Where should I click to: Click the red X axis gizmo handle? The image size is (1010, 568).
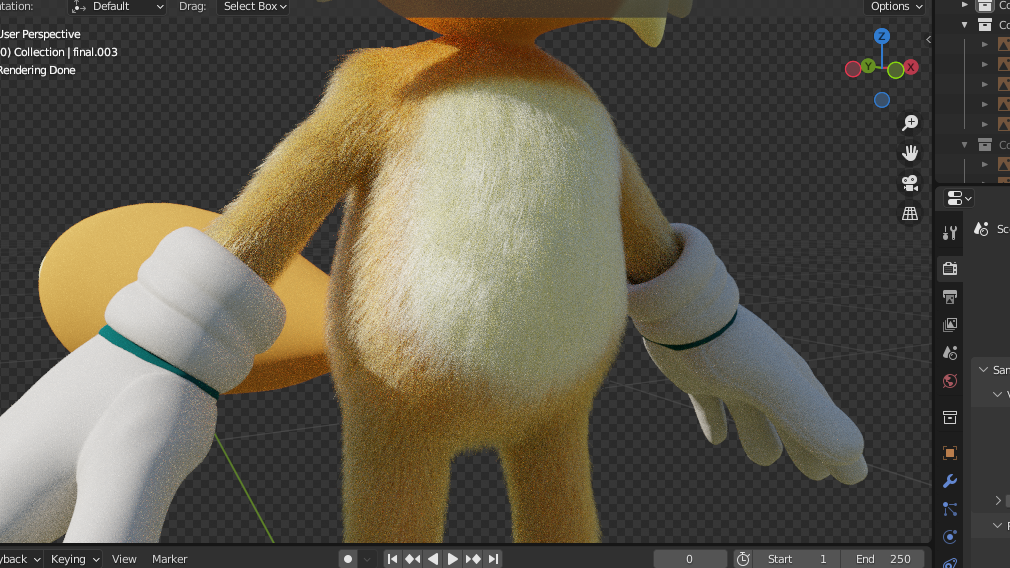tap(911, 67)
